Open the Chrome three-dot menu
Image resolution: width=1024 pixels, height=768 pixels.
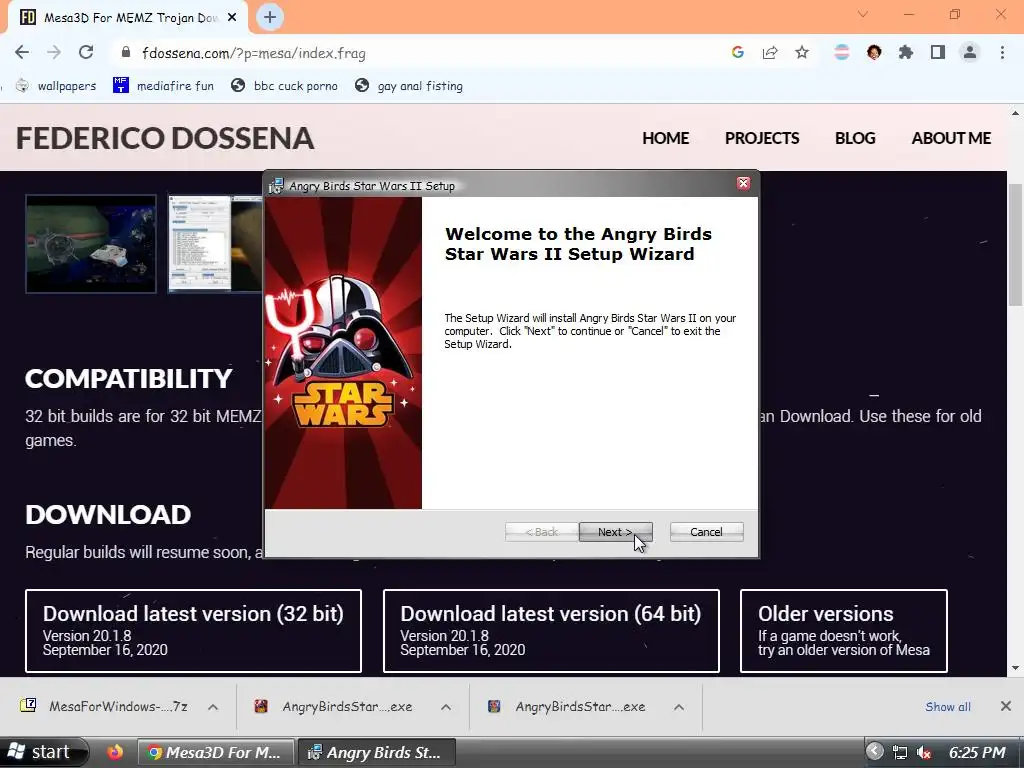point(1002,52)
